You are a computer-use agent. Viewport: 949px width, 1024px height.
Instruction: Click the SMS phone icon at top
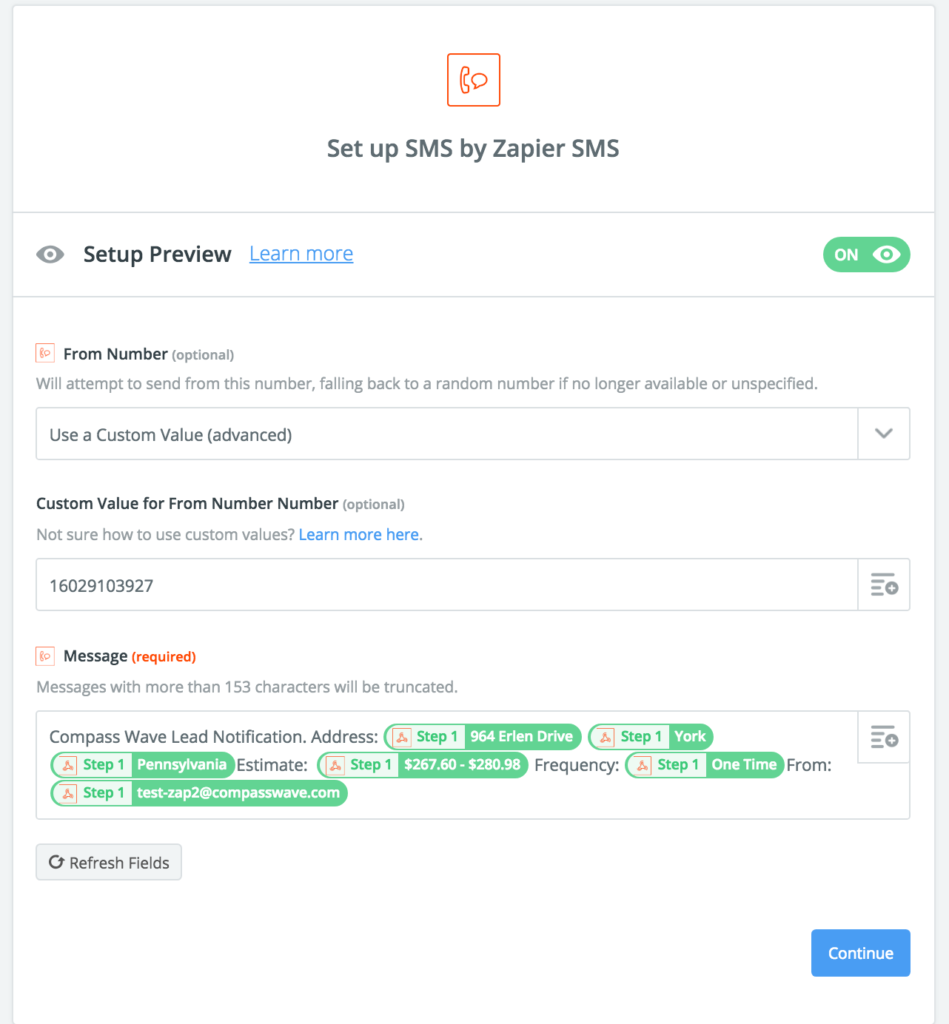point(473,80)
